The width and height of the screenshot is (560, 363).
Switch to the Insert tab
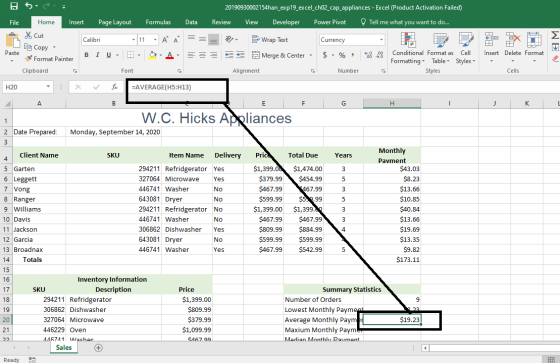click(x=76, y=22)
